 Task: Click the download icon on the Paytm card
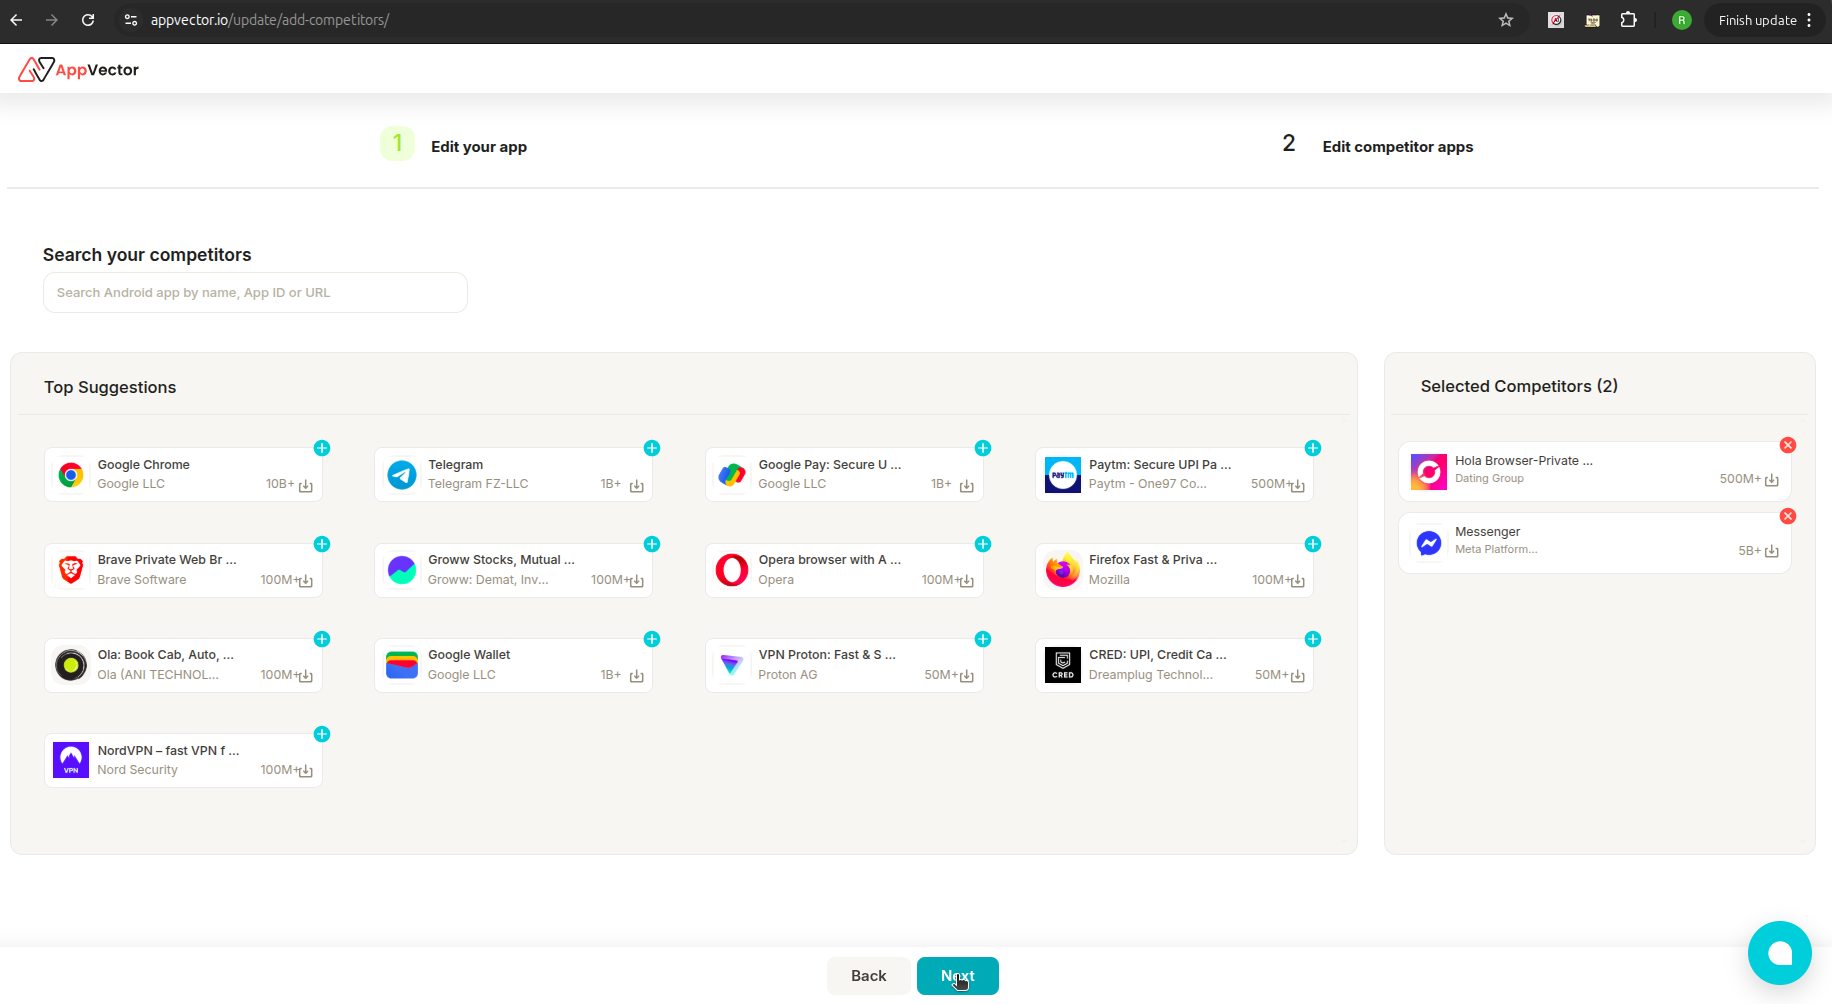1297,485
